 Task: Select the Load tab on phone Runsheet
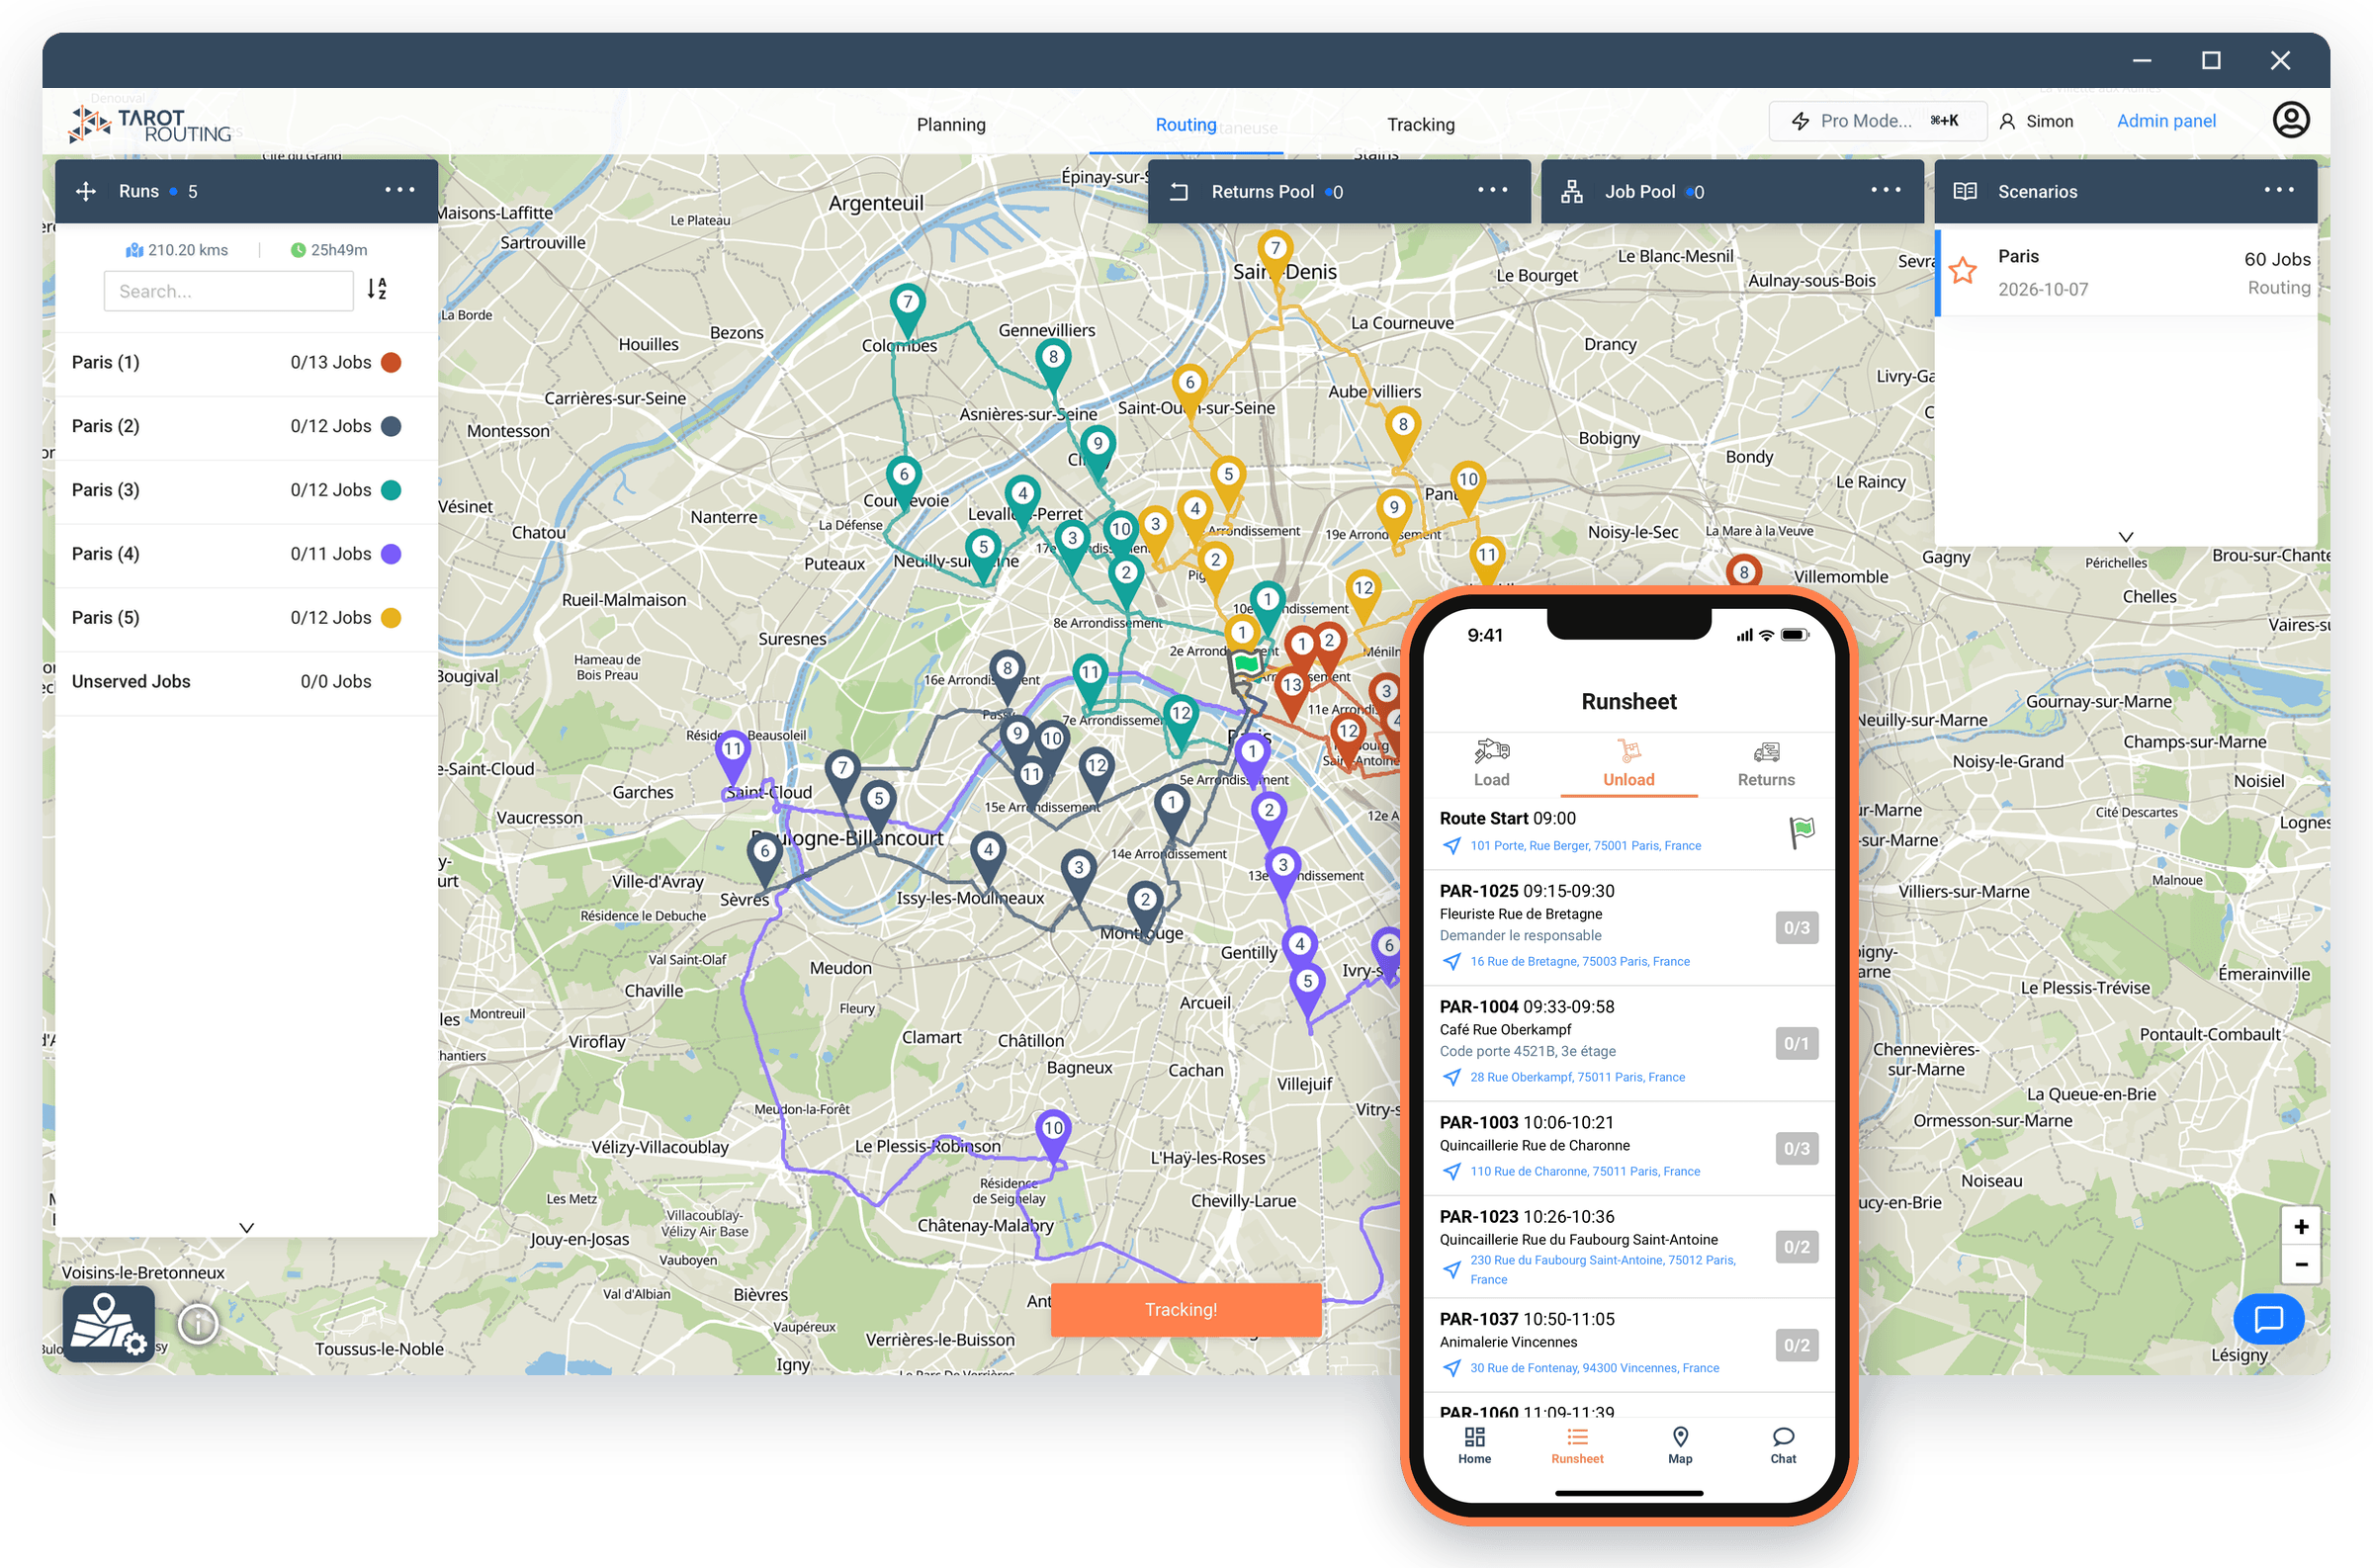(1491, 764)
